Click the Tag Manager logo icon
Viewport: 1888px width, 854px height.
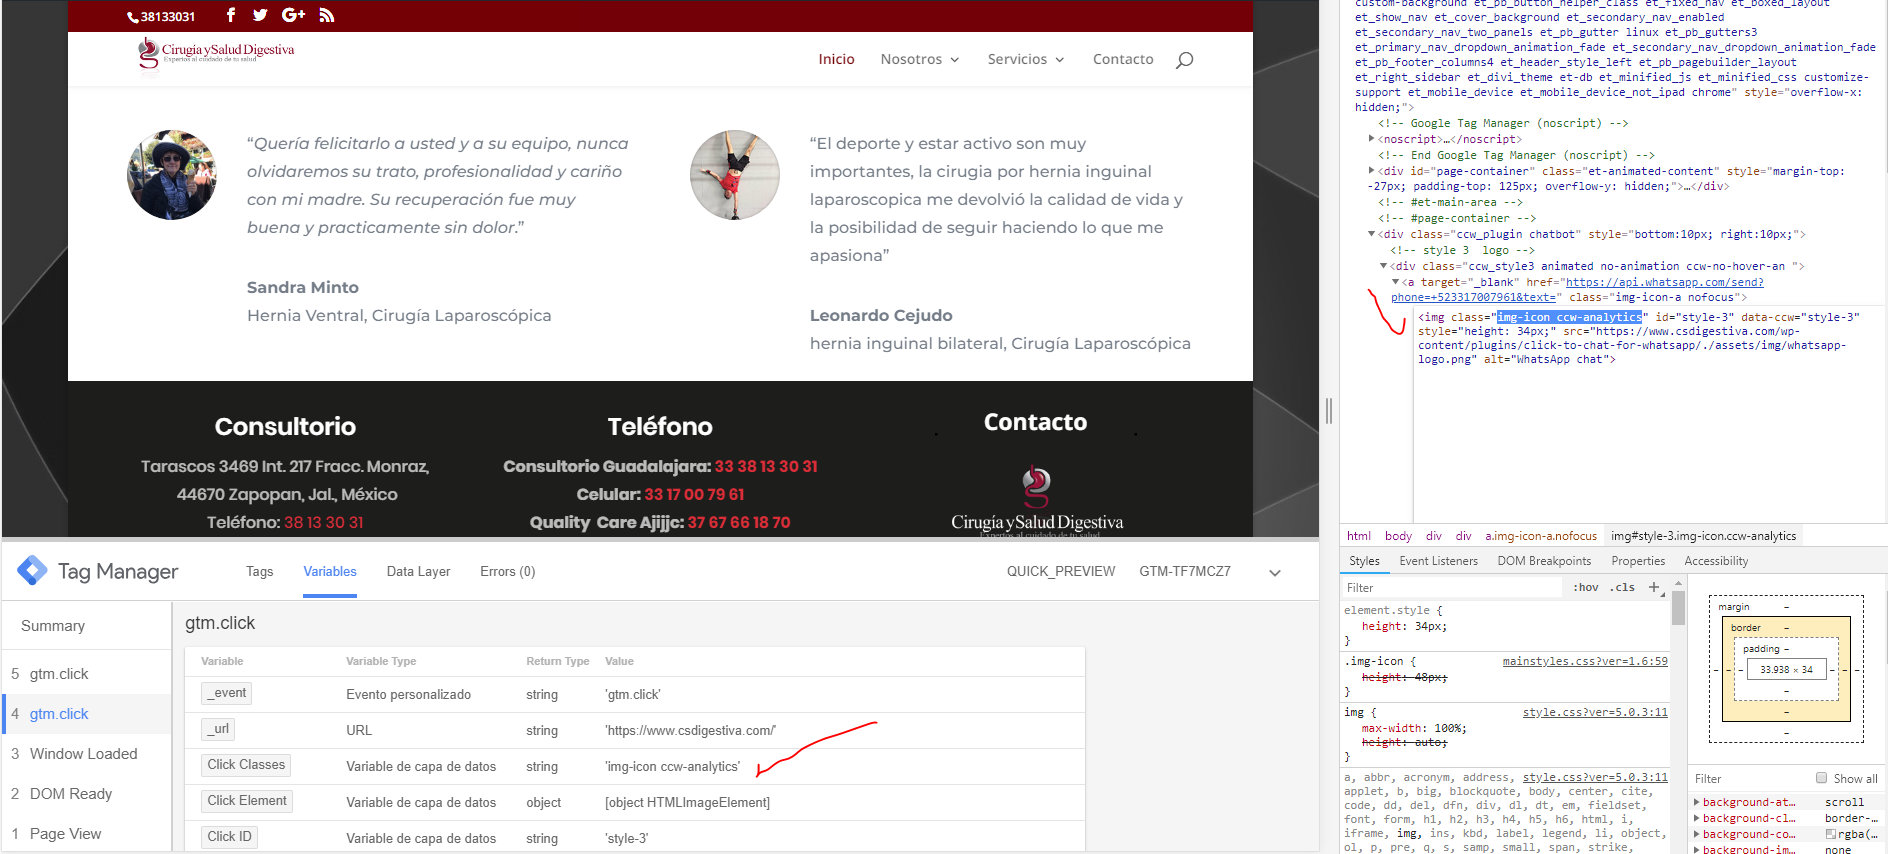32,571
